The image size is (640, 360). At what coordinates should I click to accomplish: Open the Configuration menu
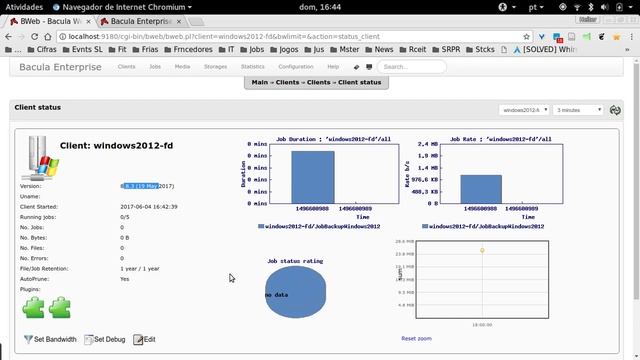[296, 67]
